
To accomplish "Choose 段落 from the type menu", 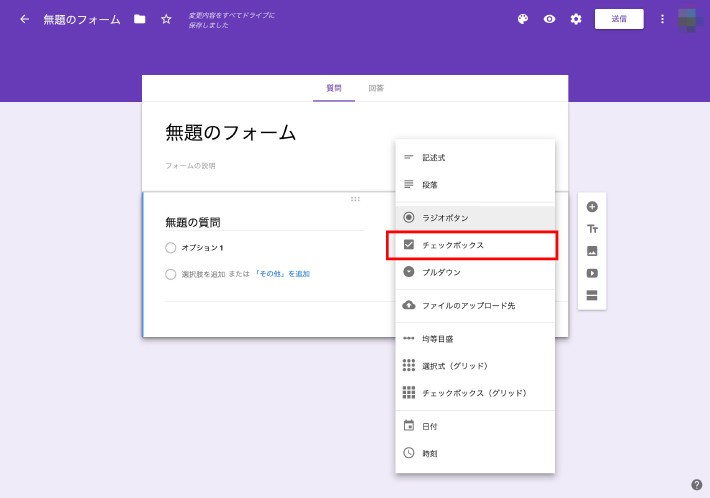I will pyautogui.click(x=475, y=185).
